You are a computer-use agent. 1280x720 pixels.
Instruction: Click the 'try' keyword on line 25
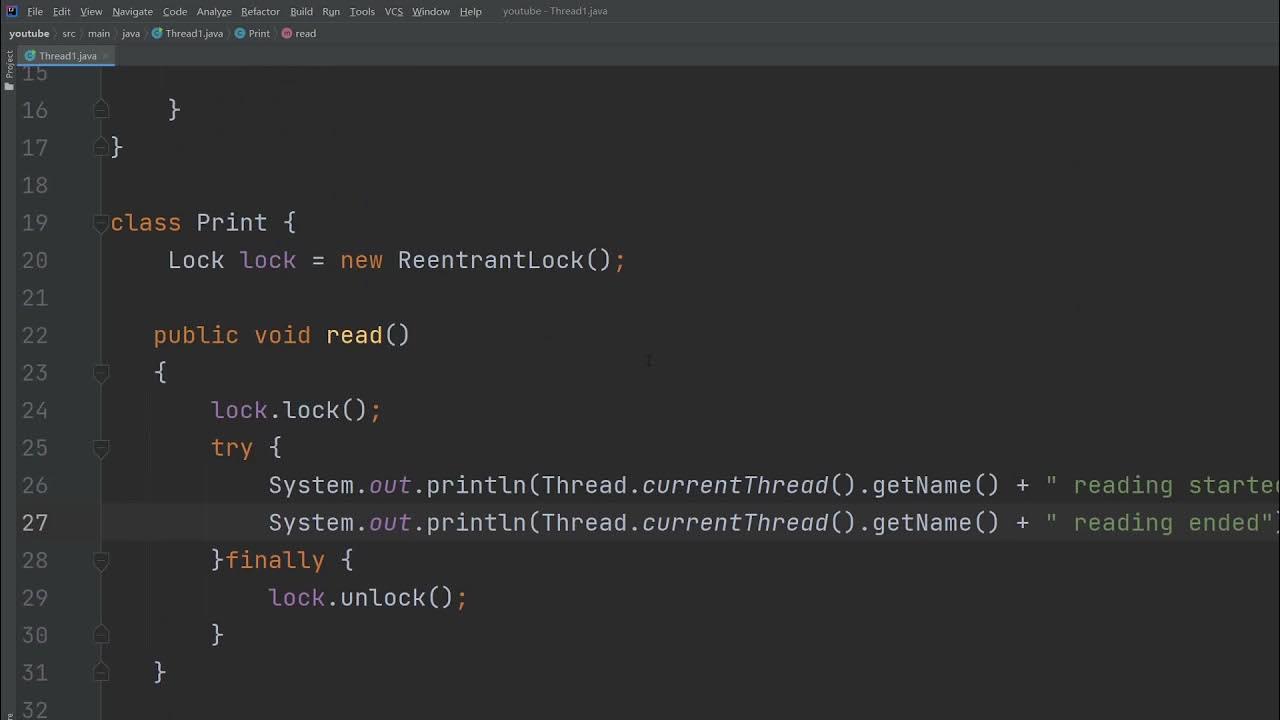coord(232,447)
